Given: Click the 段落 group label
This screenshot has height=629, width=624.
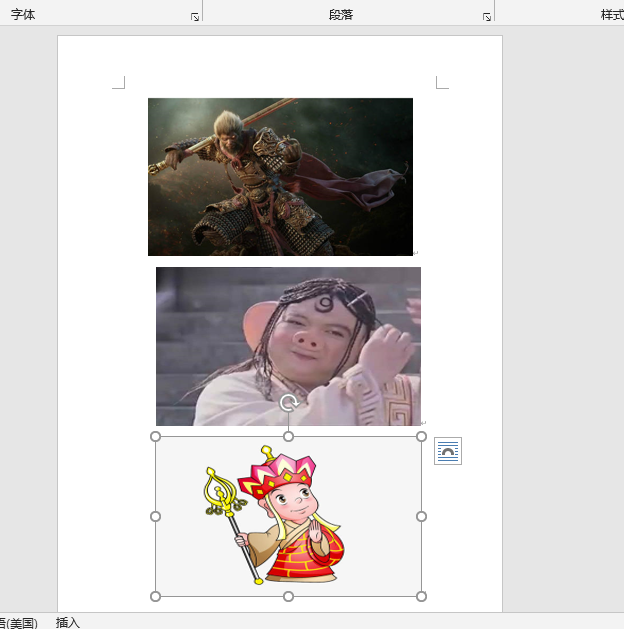Looking at the screenshot, I should click(x=341, y=15).
